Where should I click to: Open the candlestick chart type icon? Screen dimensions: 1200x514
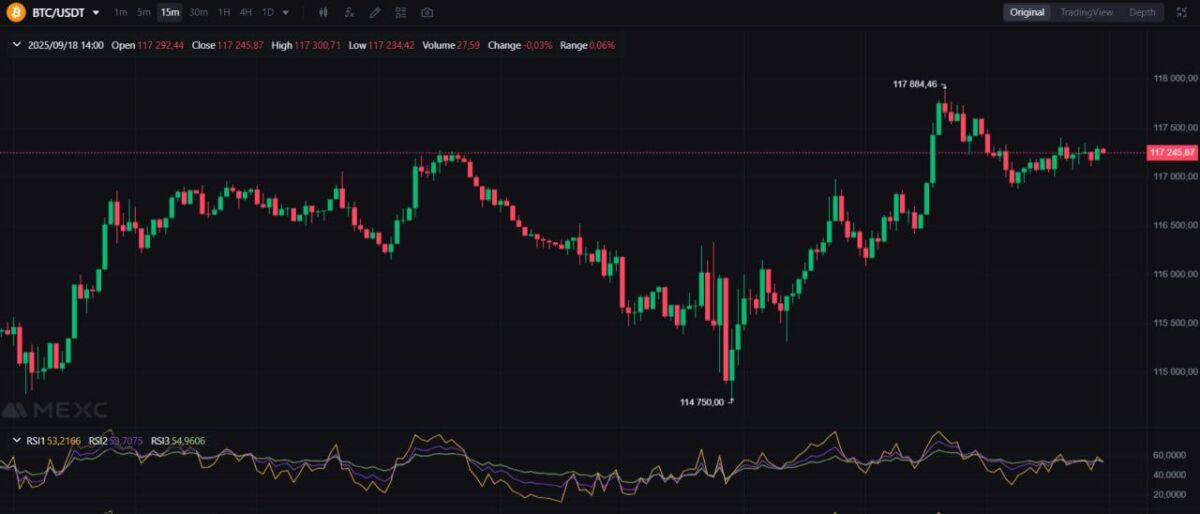323,13
